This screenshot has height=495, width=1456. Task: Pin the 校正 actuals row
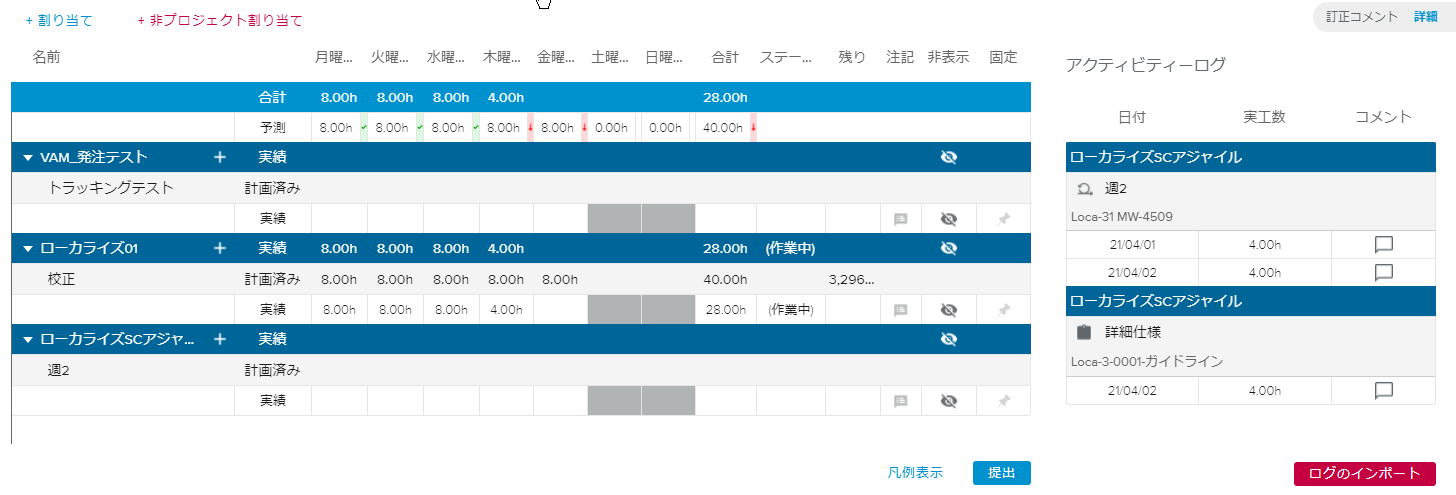[x=1003, y=310]
